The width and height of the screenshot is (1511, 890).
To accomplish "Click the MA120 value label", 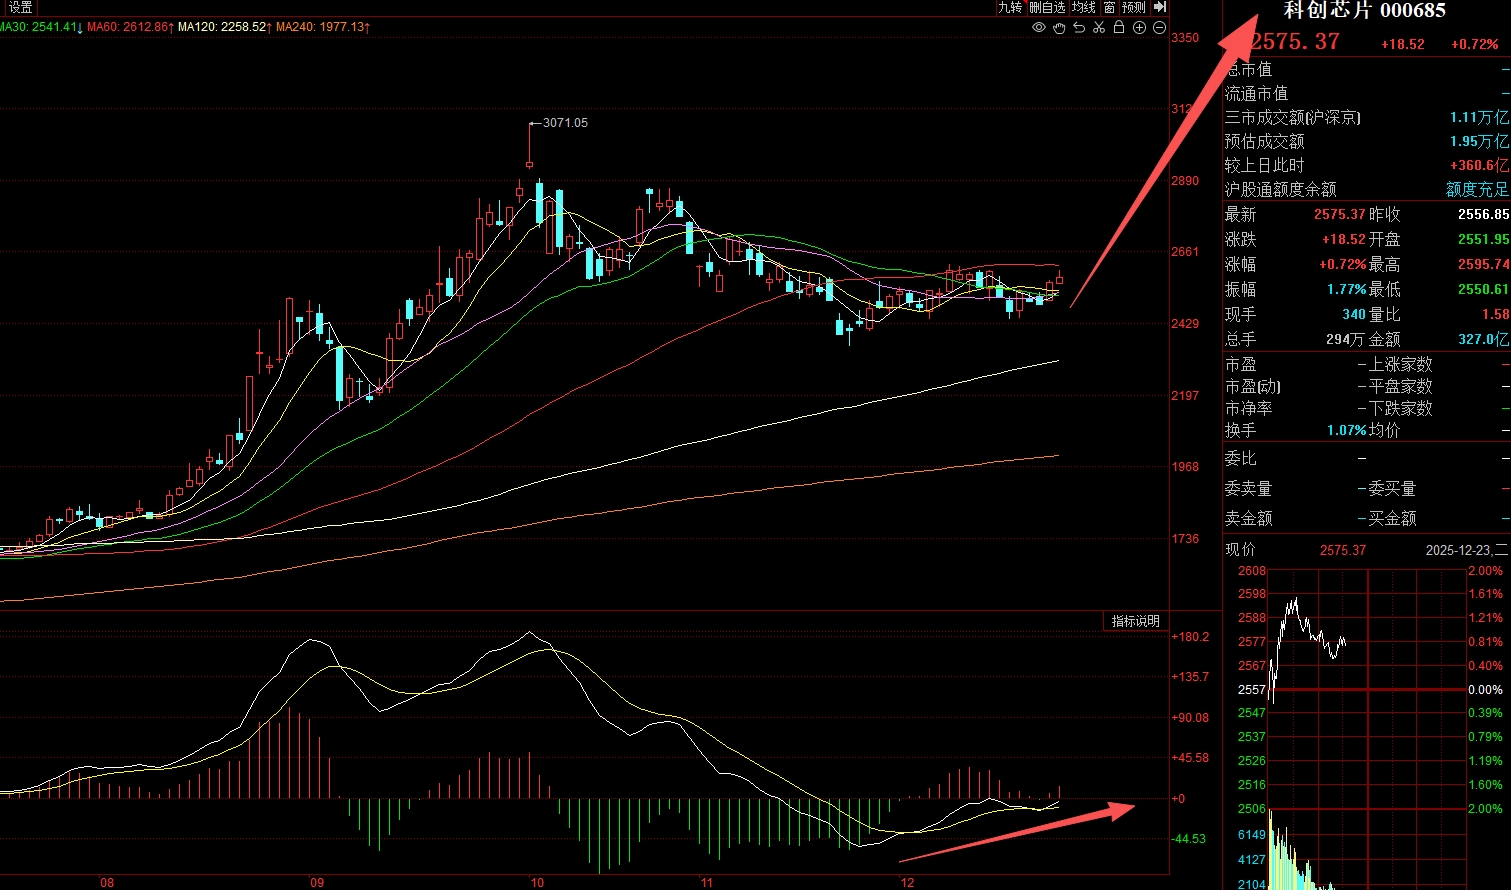I will pyautogui.click(x=225, y=27).
